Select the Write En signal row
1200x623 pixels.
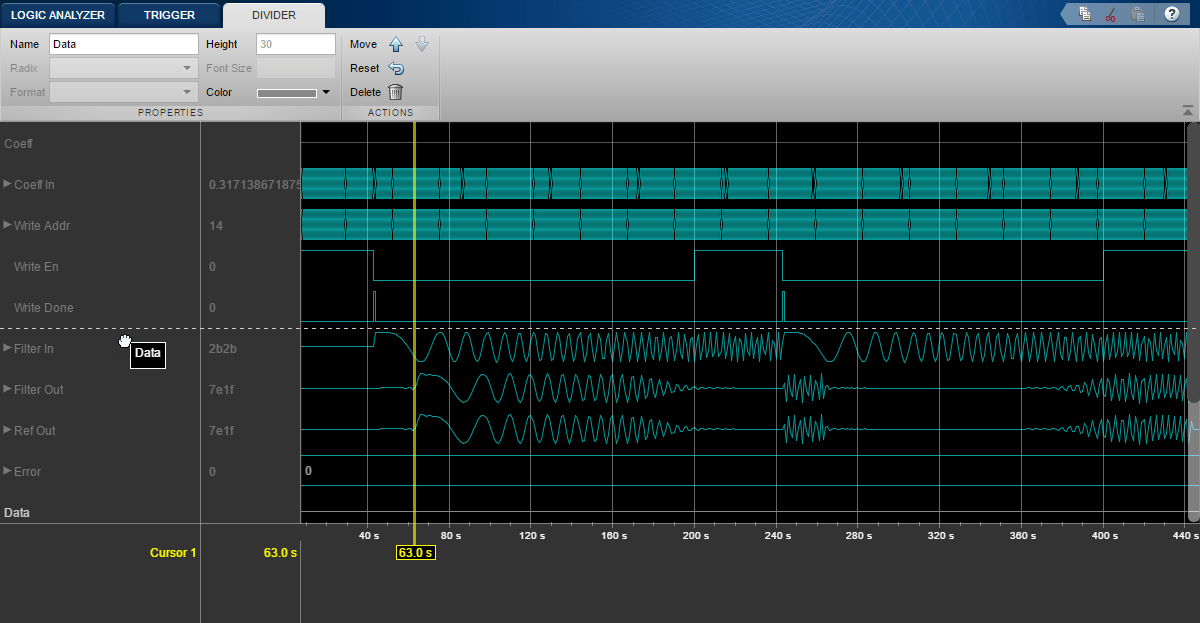point(43,267)
